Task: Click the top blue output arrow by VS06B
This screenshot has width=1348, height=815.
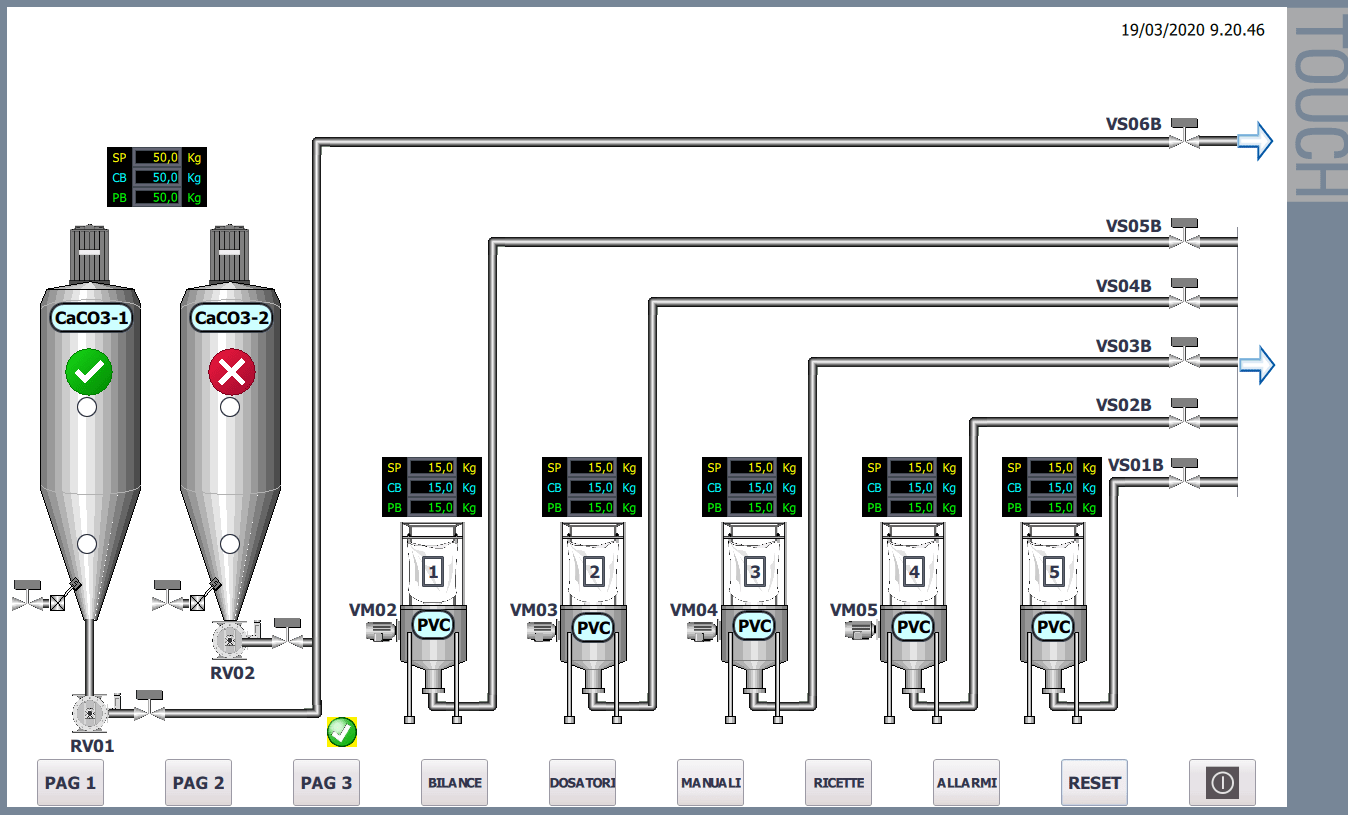Action: pos(1254,141)
